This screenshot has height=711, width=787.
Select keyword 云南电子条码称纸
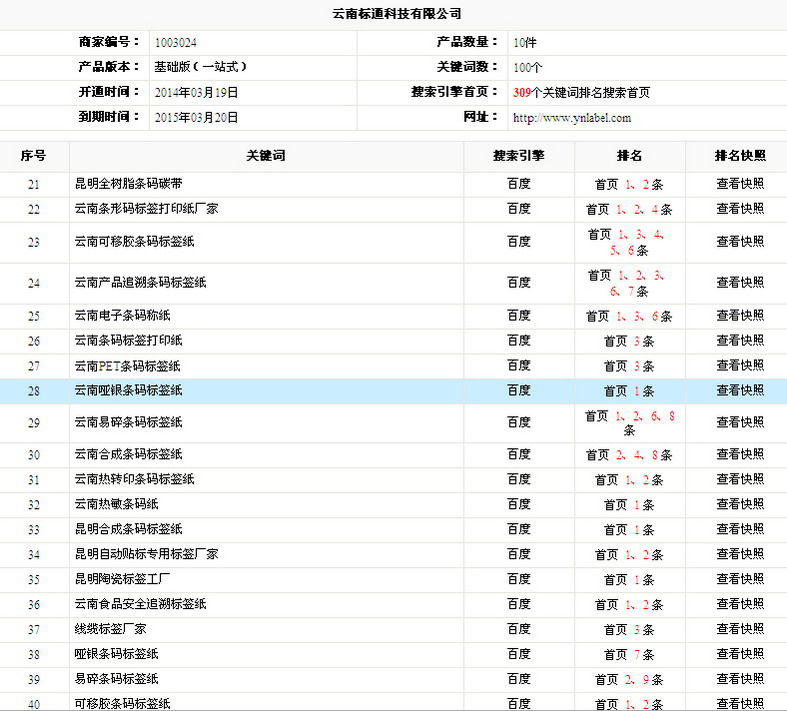coord(122,316)
